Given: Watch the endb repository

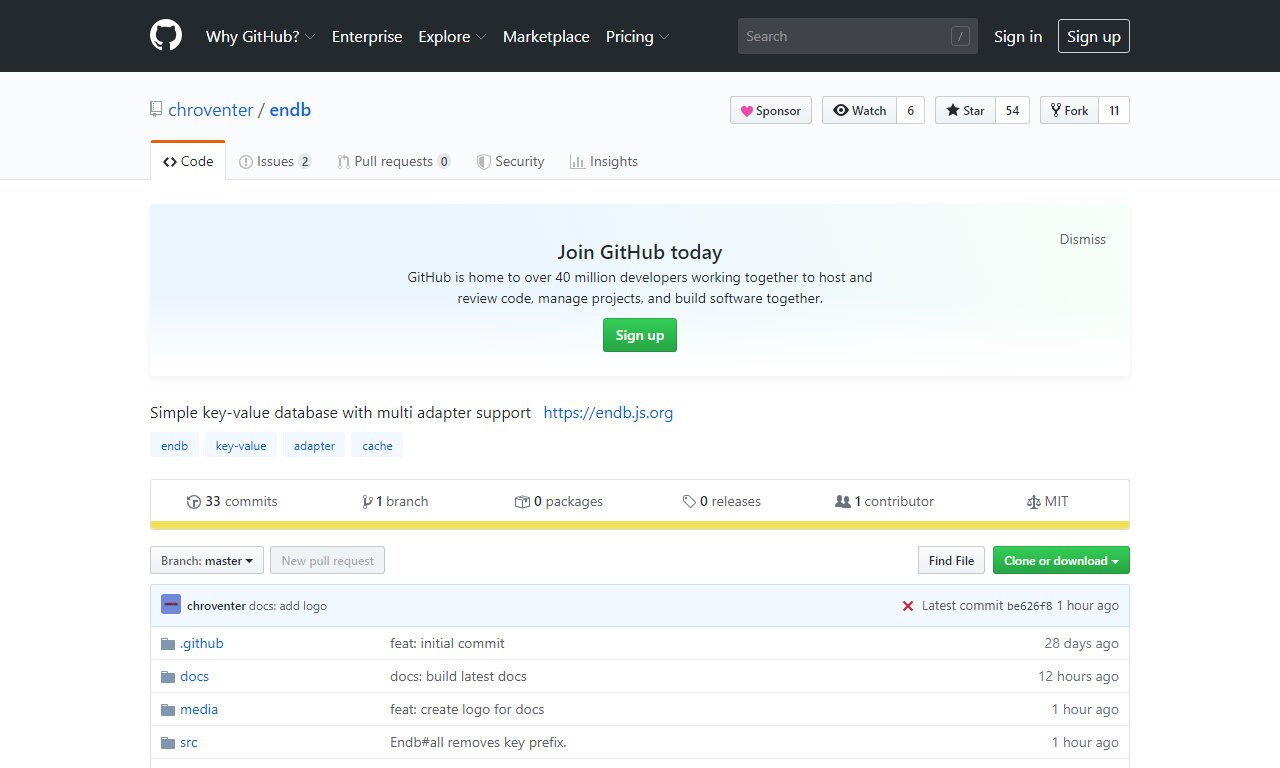Looking at the screenshot, I should tap(859, 110).
